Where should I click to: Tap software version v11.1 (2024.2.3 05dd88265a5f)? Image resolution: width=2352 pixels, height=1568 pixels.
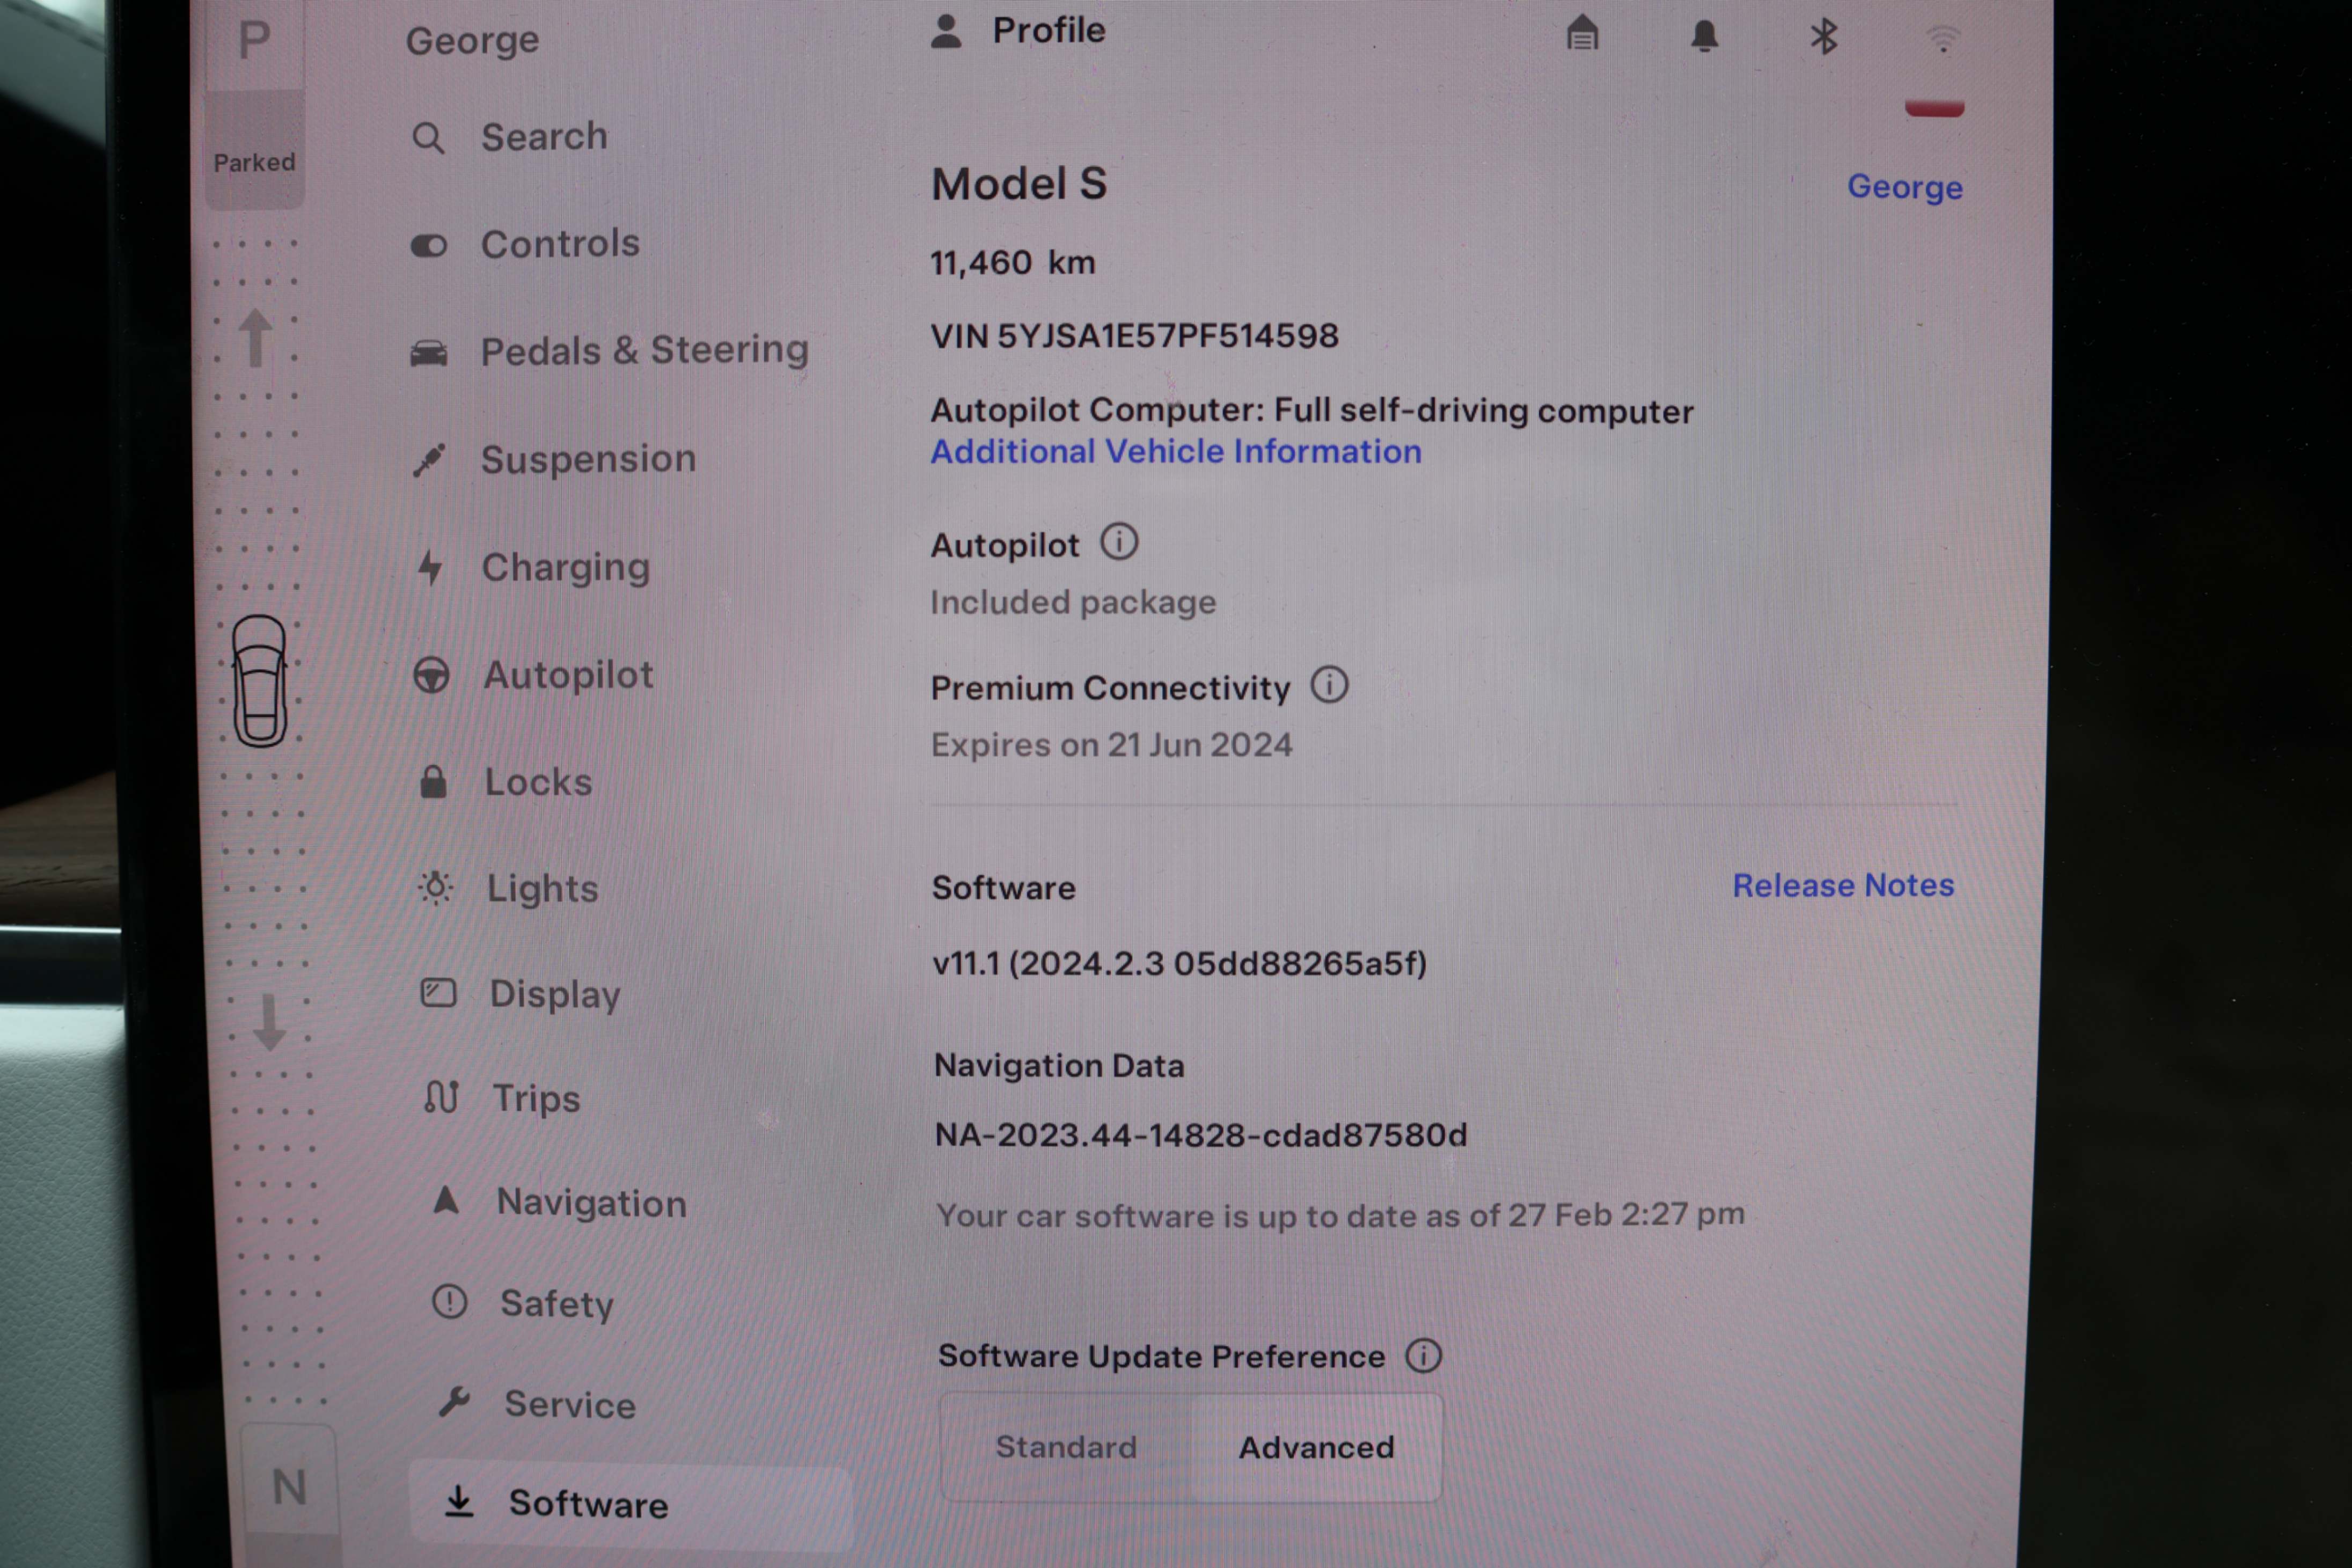tap(1179, 964)
